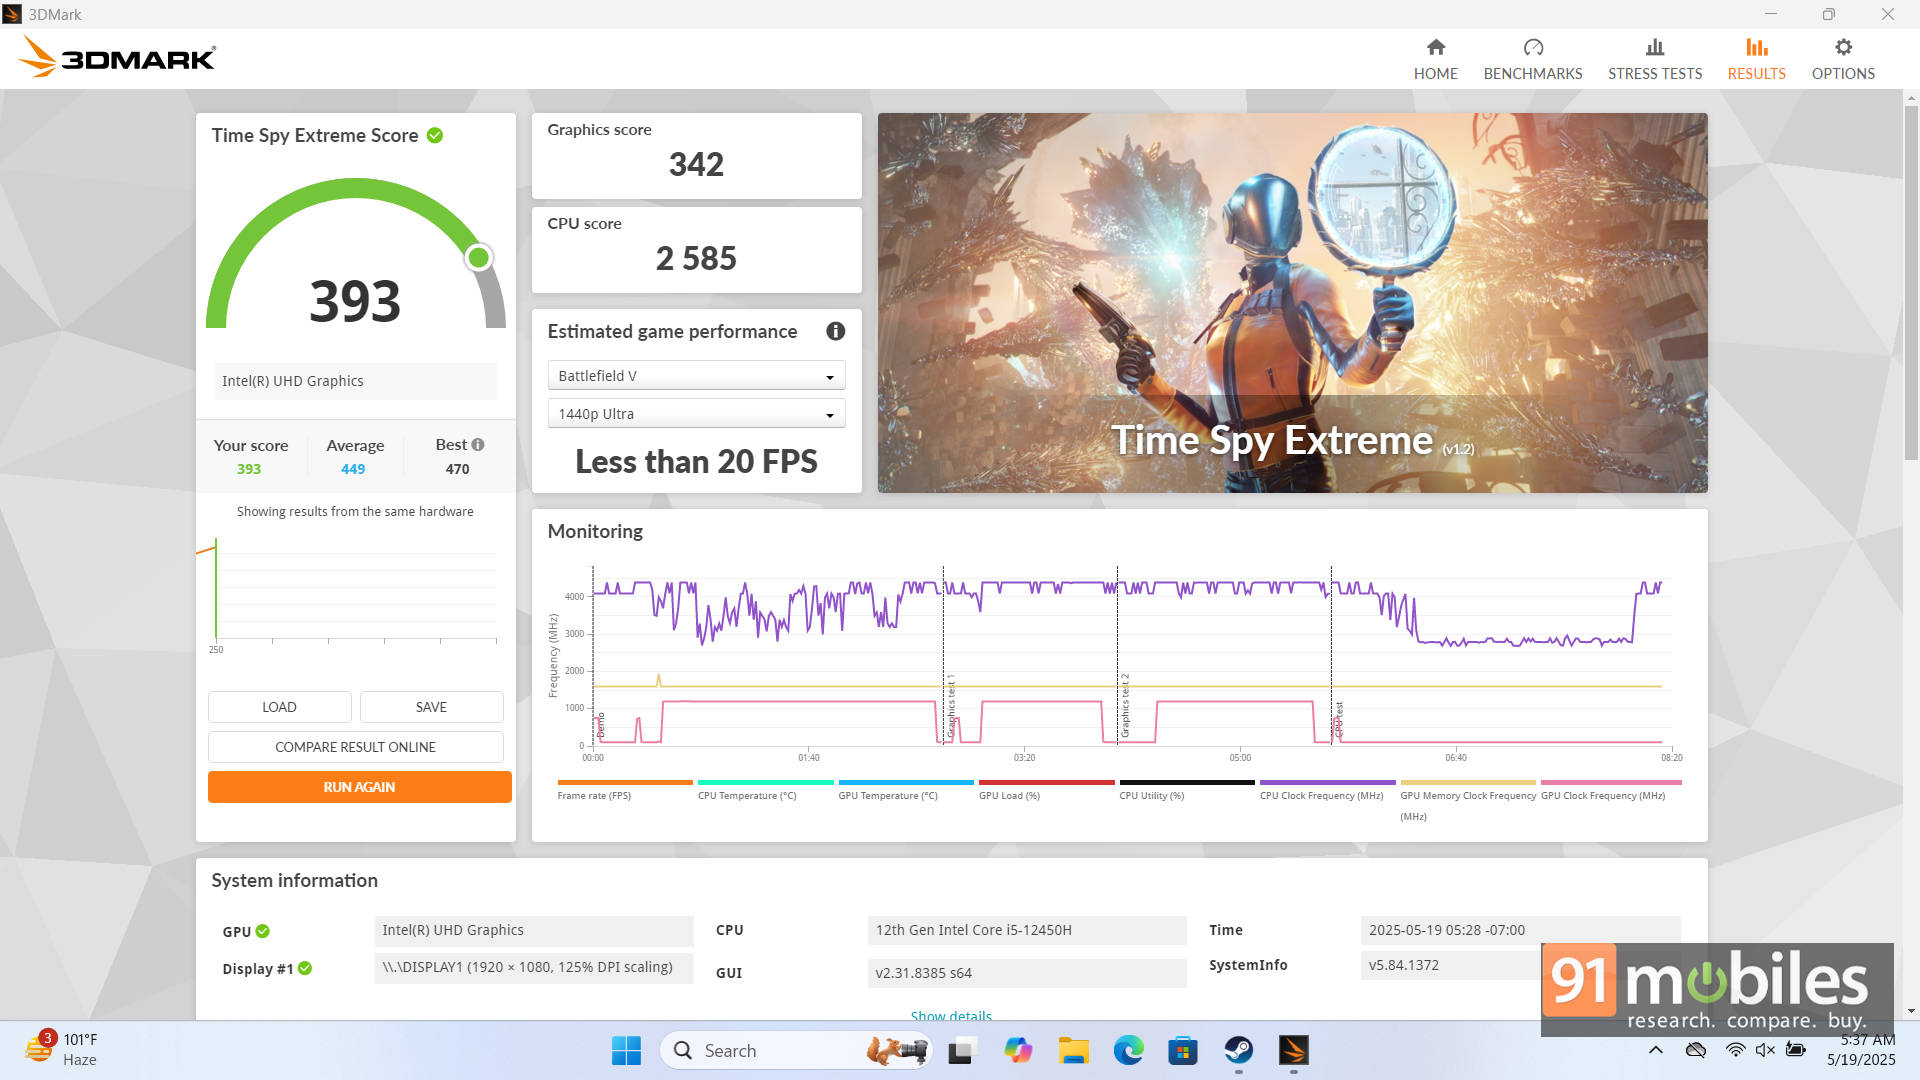Click green check beside Display #1
This screenshot has width=1920, height=1080.
pos(305,968)
